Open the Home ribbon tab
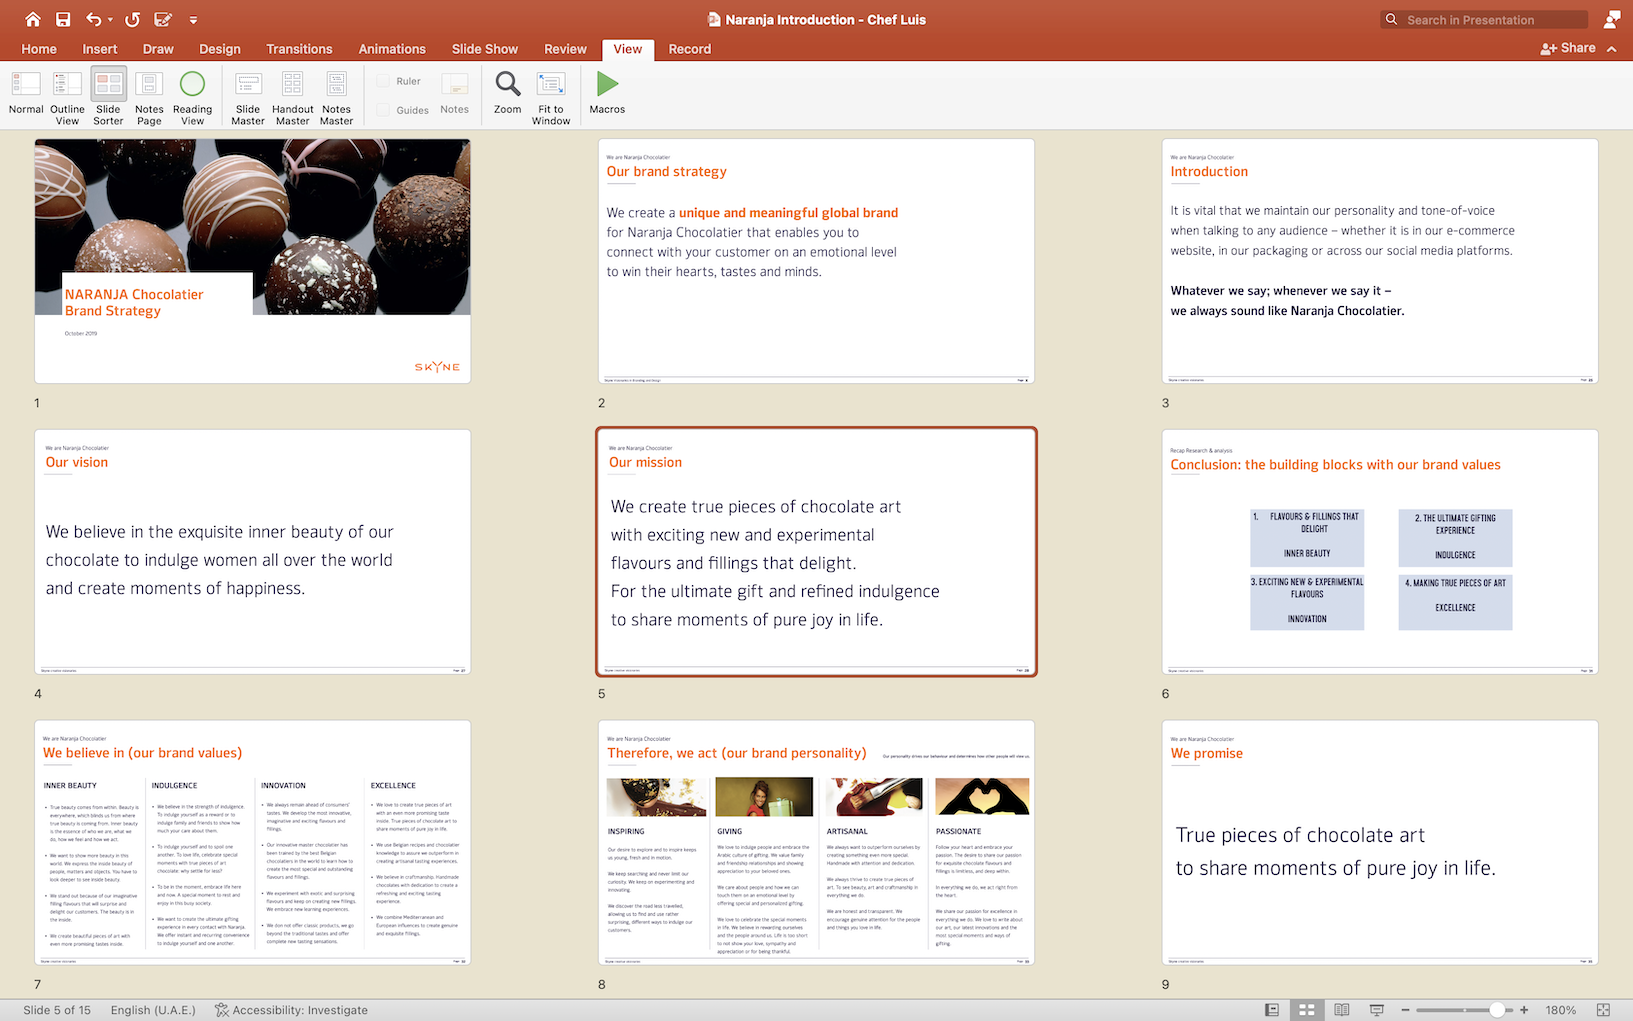 pos(39,49)
